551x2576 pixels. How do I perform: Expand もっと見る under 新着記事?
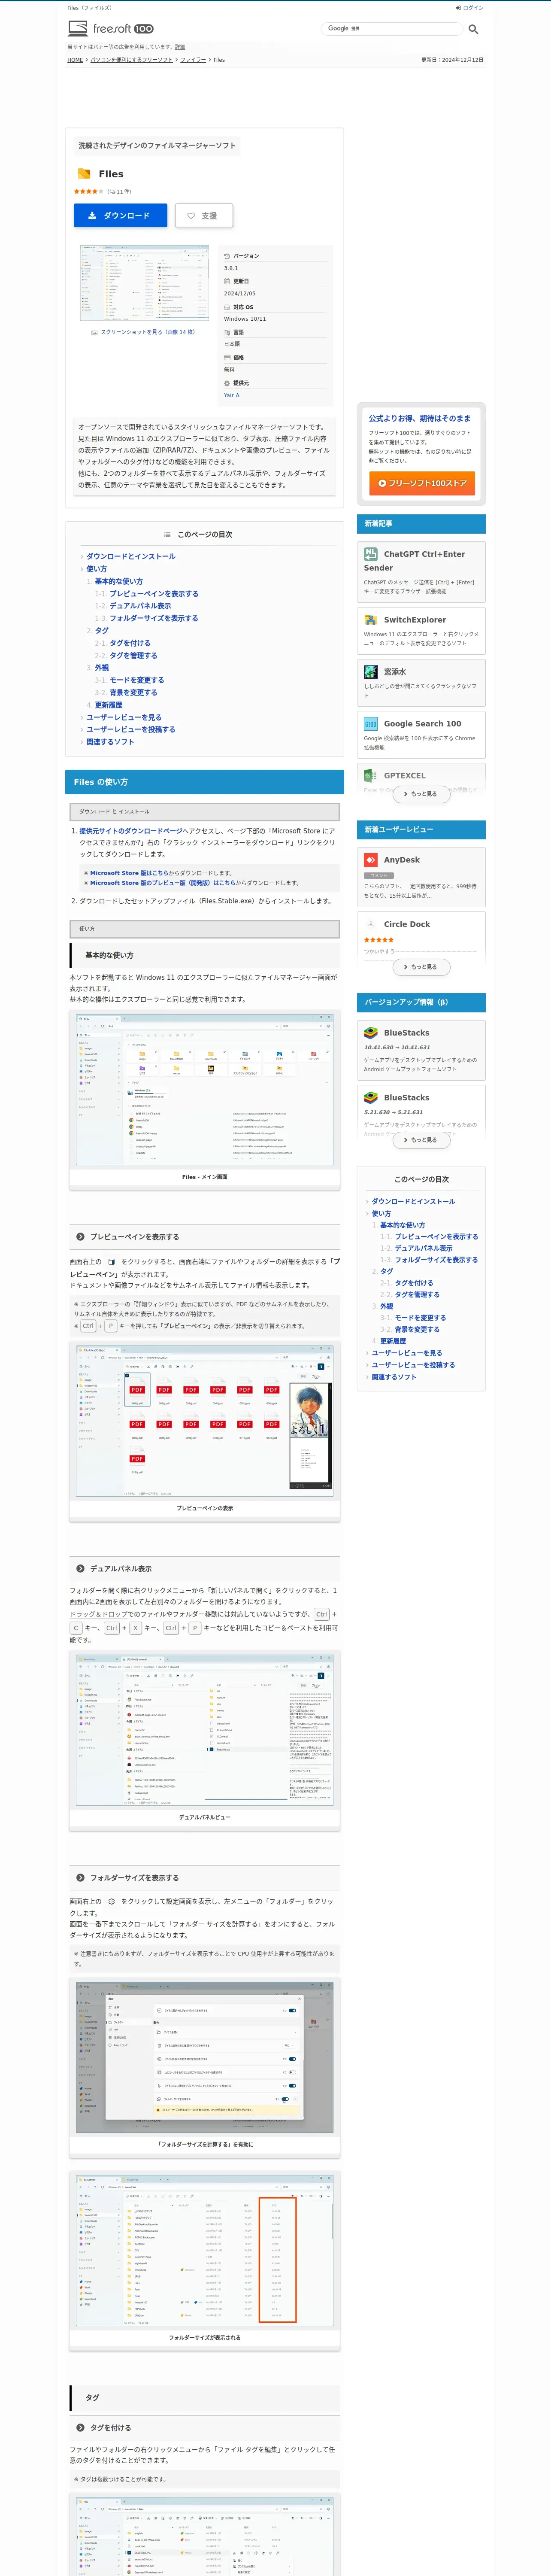click(x=421, y=794)
